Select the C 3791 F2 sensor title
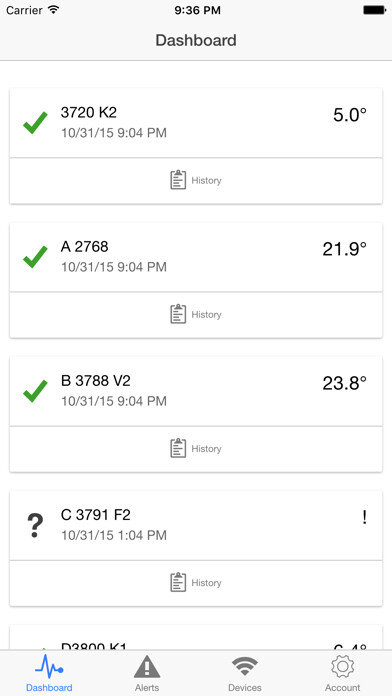This screenshot has width=392, height=696. 95,515
